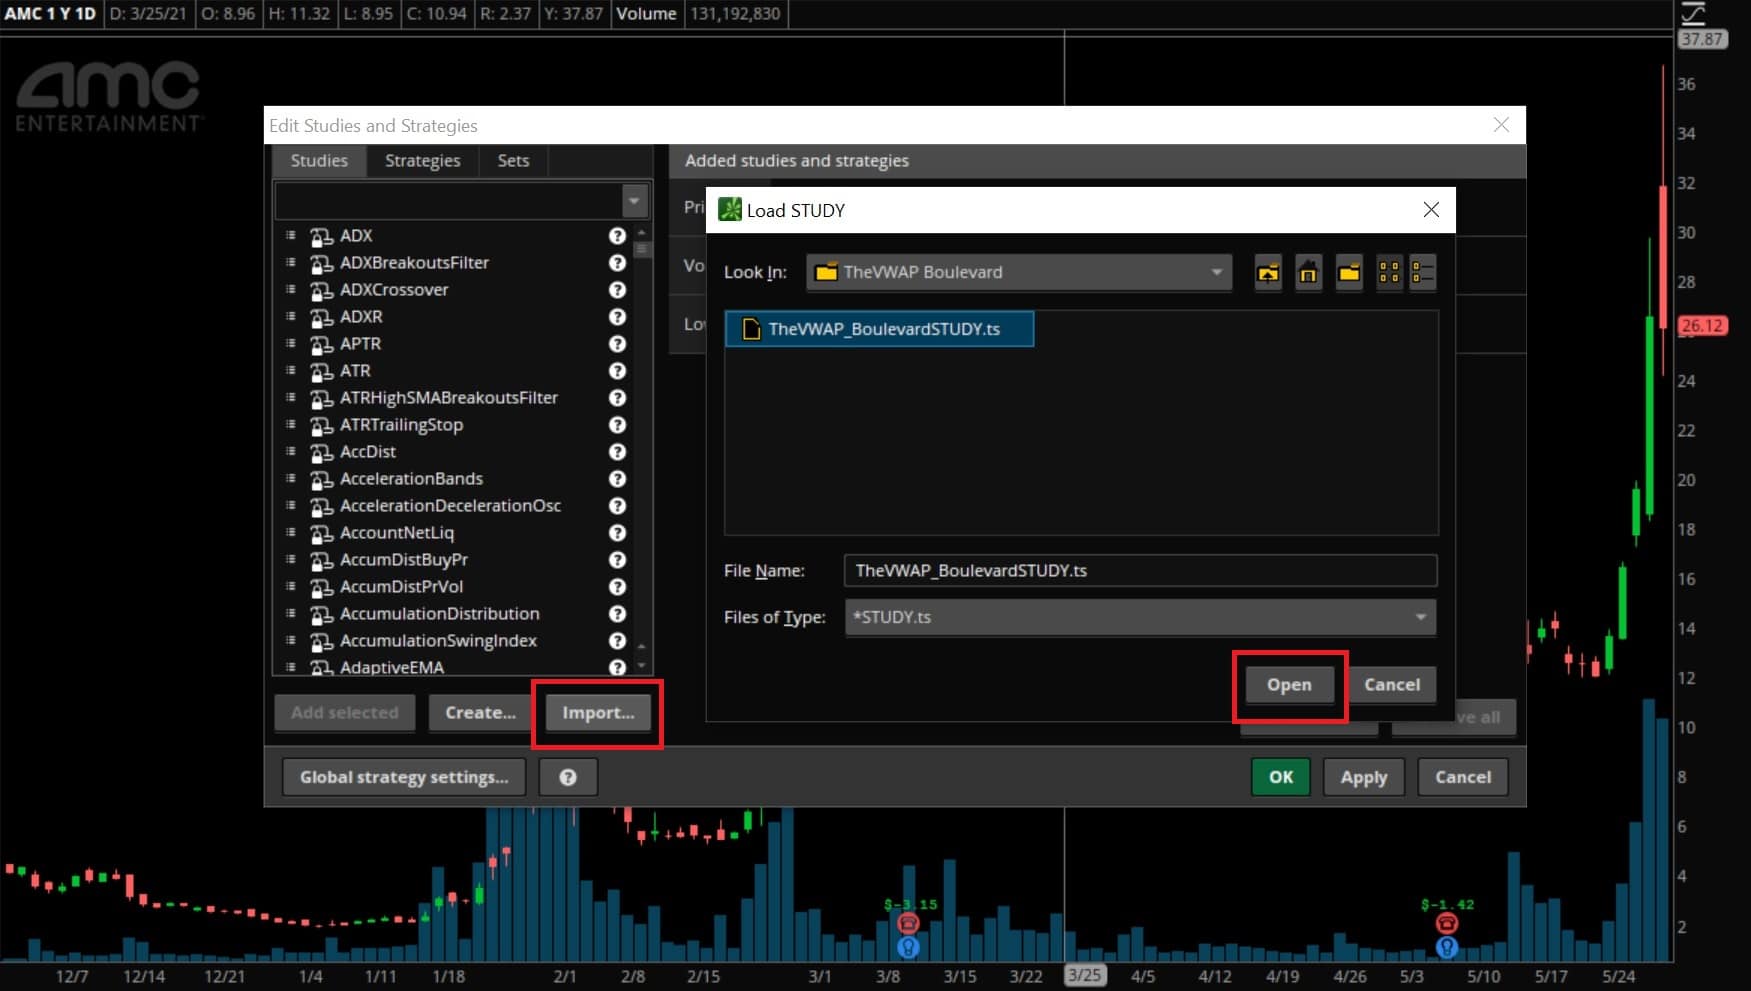Show help for the APTR study

coord(617,344)
